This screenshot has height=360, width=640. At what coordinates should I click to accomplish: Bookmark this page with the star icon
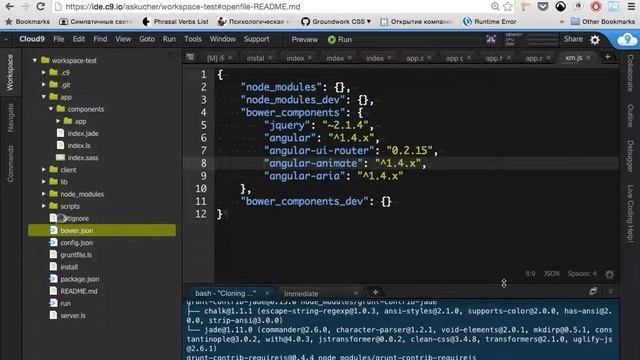point(507,7)
